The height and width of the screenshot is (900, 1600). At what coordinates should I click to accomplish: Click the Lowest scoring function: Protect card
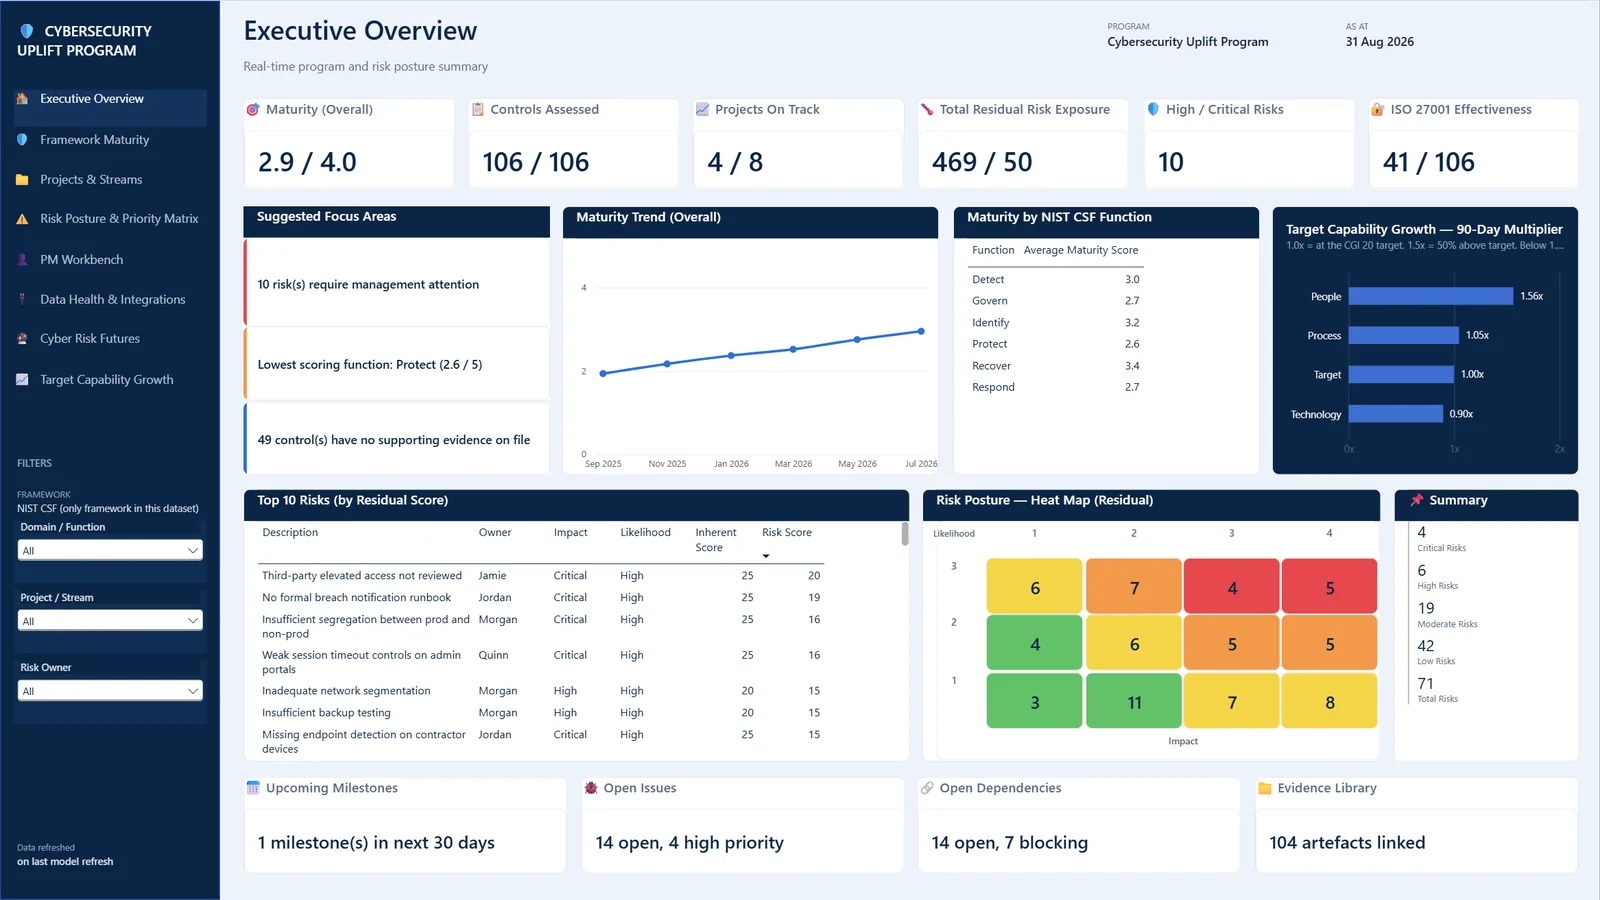397,364
